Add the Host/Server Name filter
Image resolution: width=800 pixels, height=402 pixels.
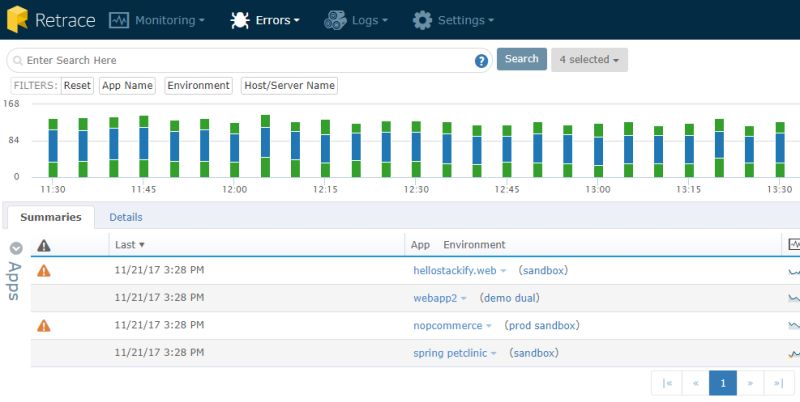pos(289,86)
